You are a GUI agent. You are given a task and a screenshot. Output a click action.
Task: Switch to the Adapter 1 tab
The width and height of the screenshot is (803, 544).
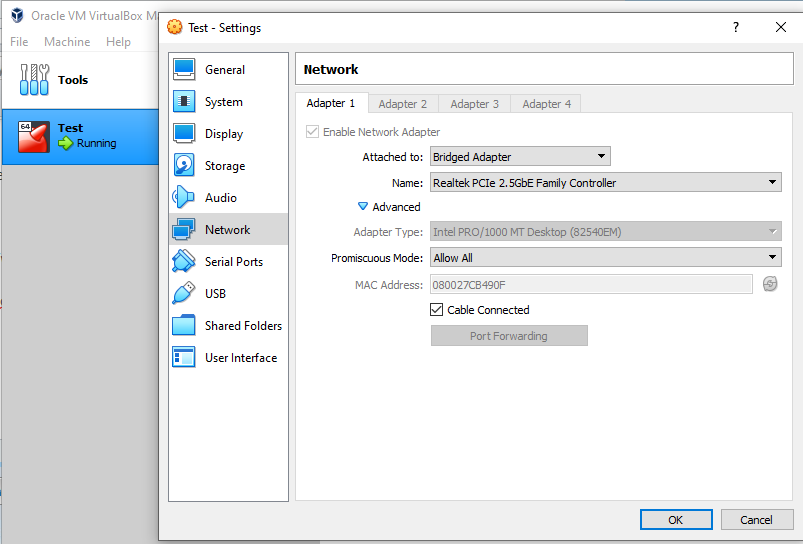[331, 103]
